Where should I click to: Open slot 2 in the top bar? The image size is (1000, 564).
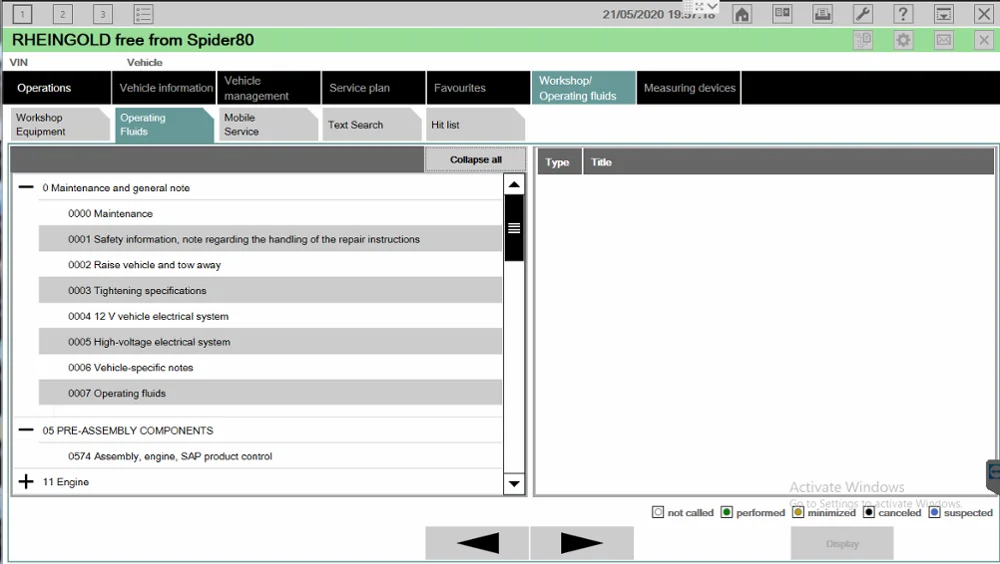coord(62,14)
